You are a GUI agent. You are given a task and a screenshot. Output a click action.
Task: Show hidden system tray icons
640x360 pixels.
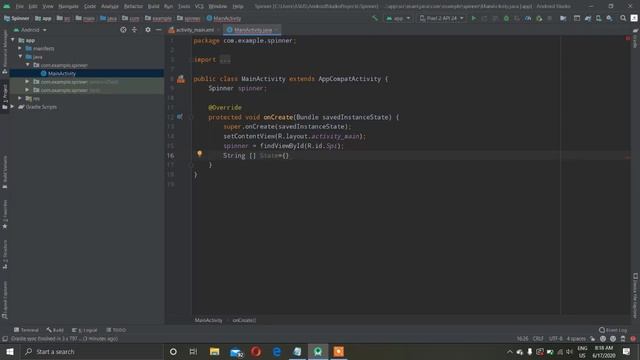tap(509, 351)
